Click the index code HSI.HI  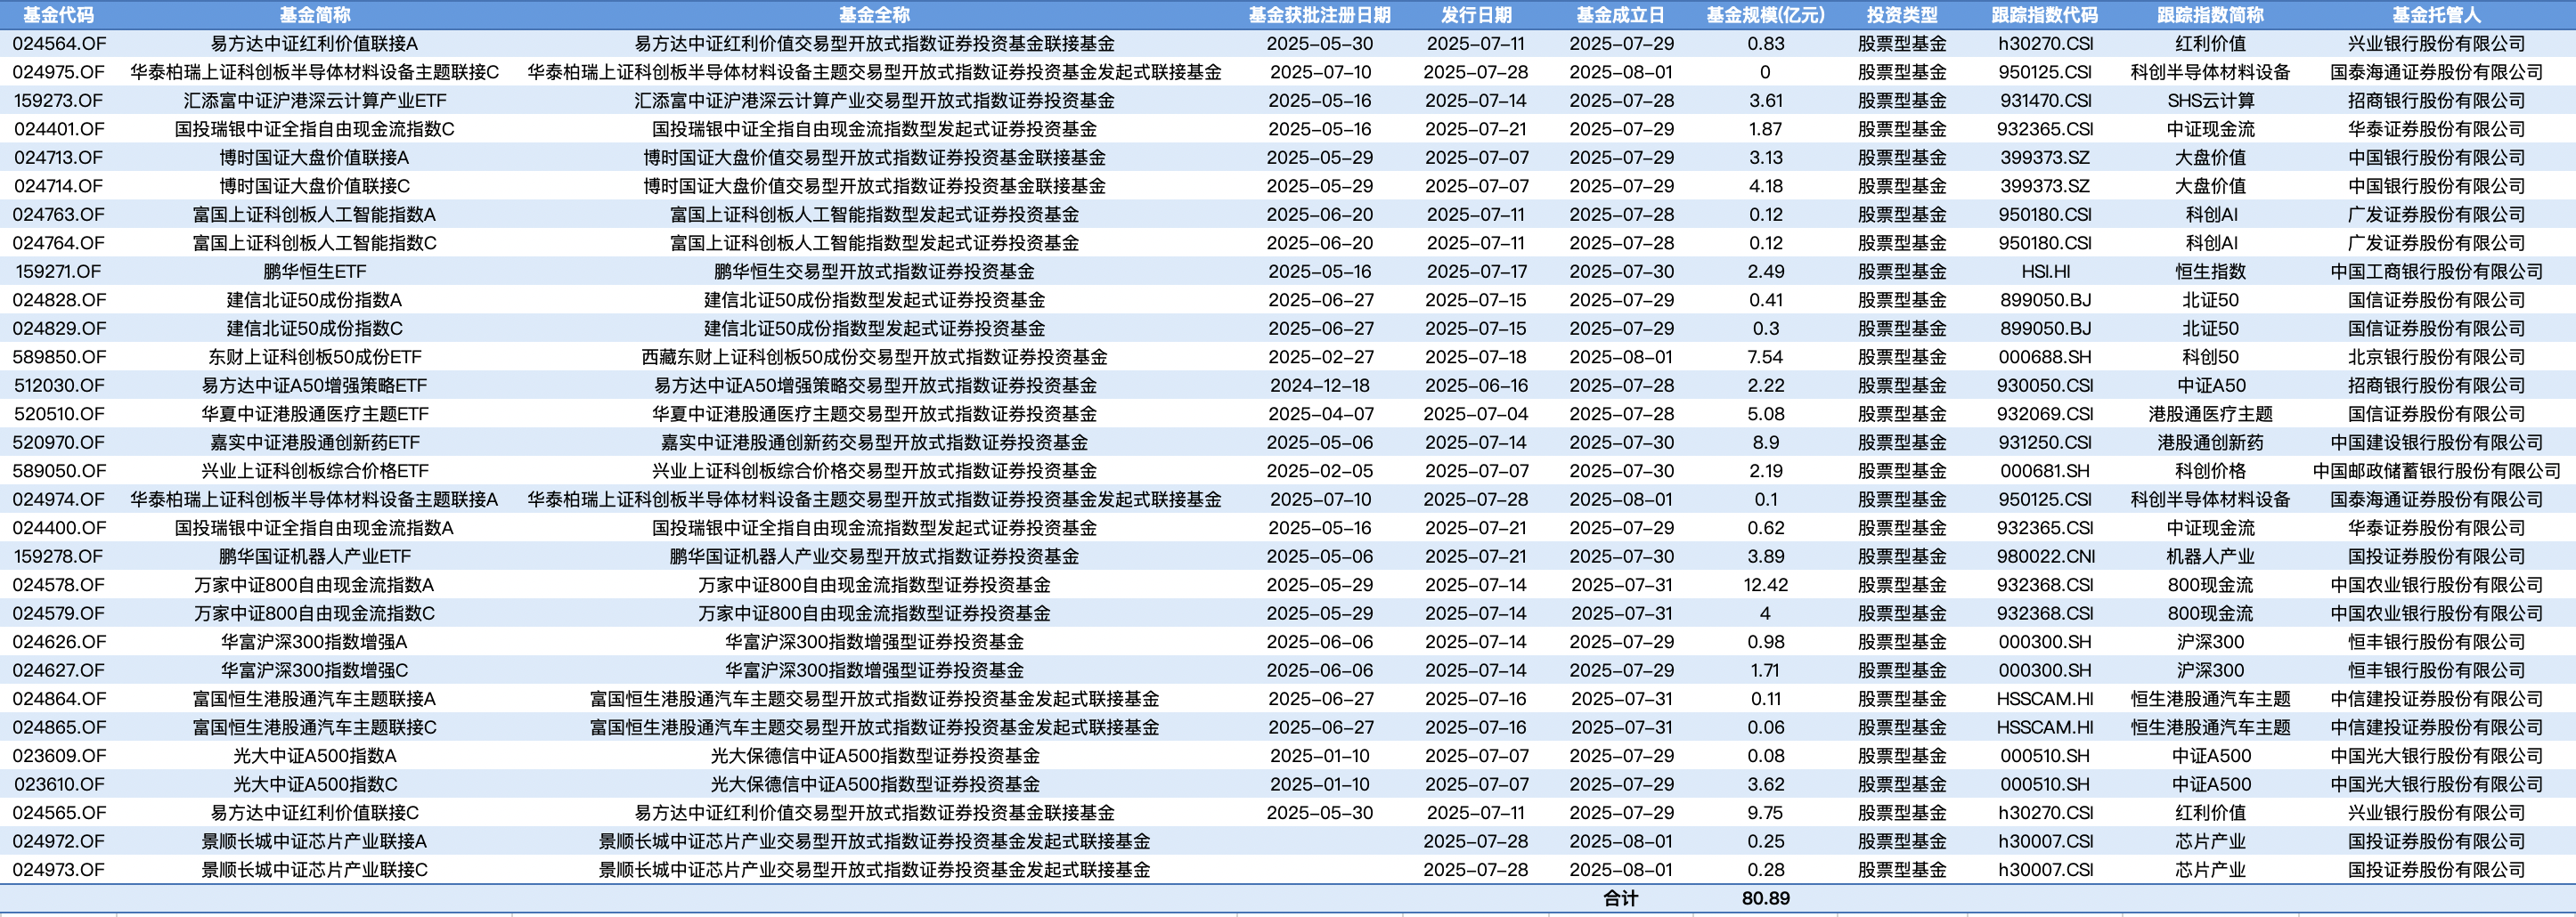point(2045,272)
